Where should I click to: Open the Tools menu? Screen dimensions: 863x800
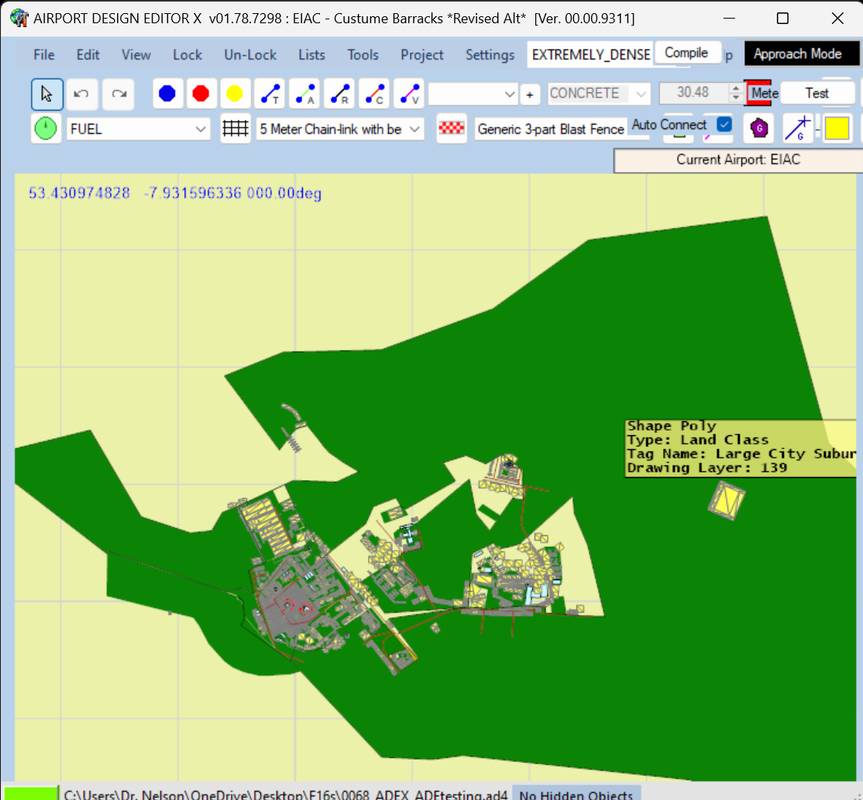(363, 55)
